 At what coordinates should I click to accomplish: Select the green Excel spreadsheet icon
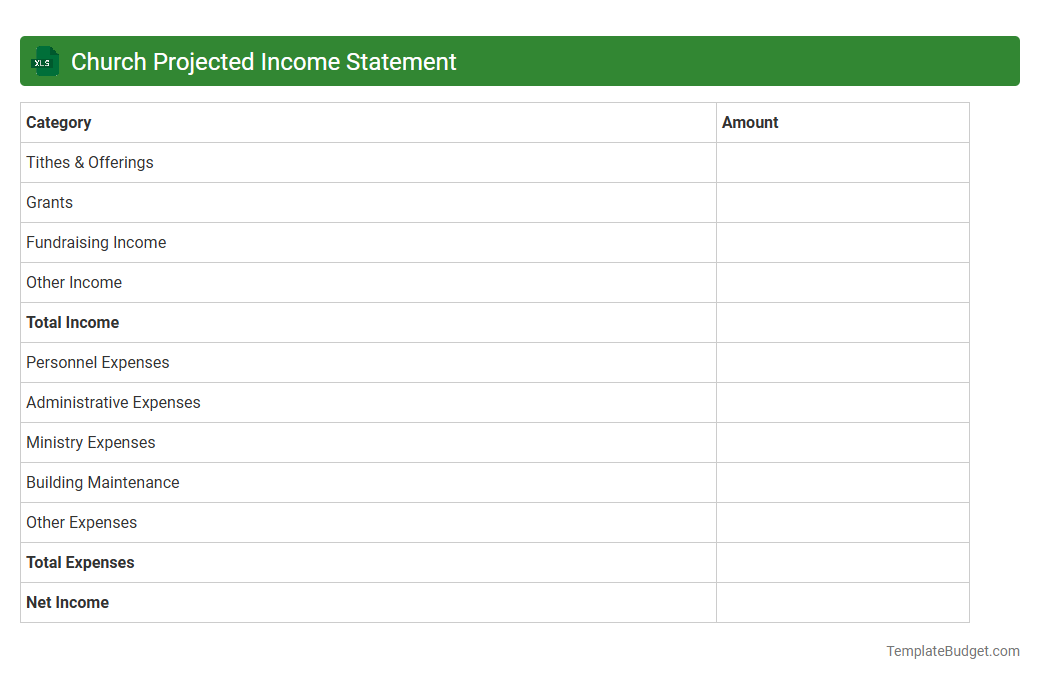pyautogui.click(x=44, y=61)
